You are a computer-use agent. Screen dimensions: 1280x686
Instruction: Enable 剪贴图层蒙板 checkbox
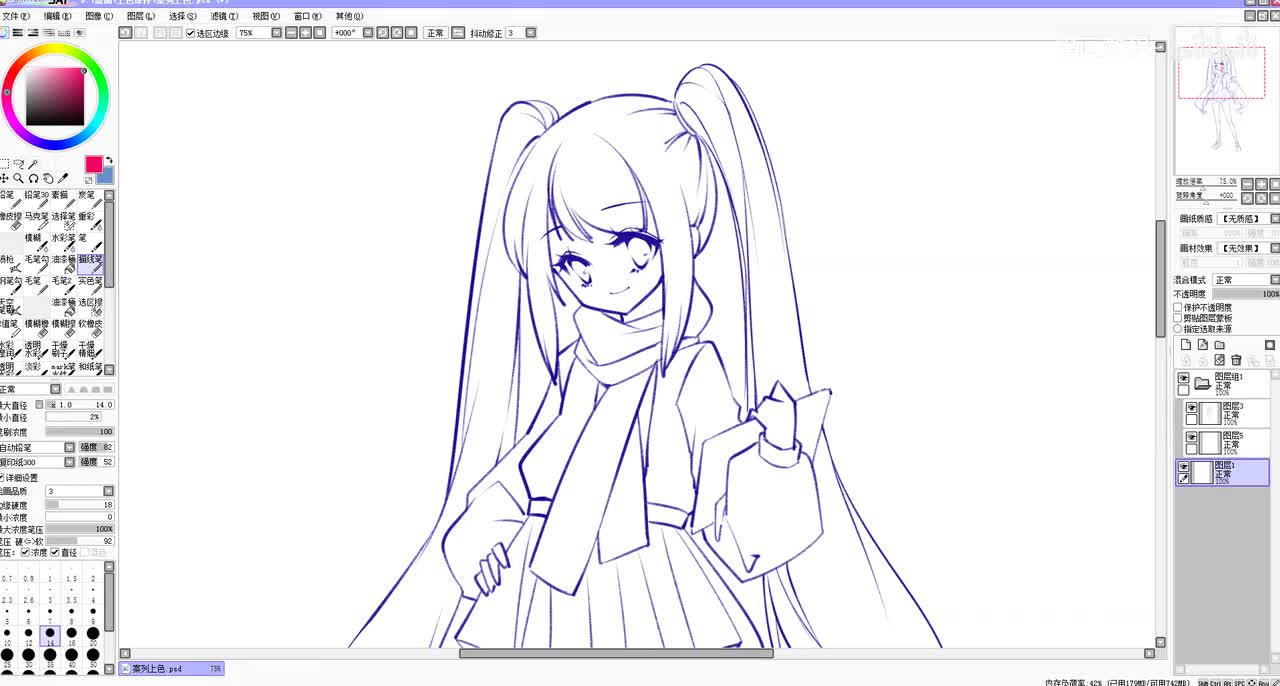tap(1177, 318)
